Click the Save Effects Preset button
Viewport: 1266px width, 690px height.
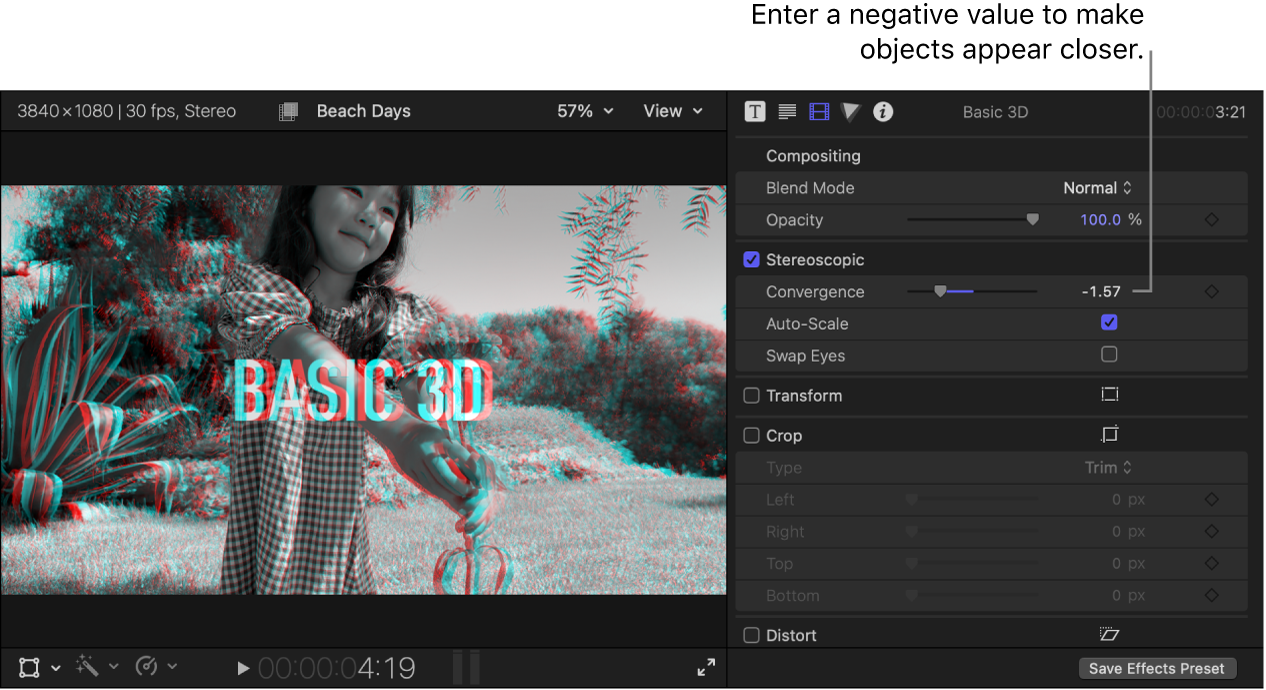coord(1157,668)
